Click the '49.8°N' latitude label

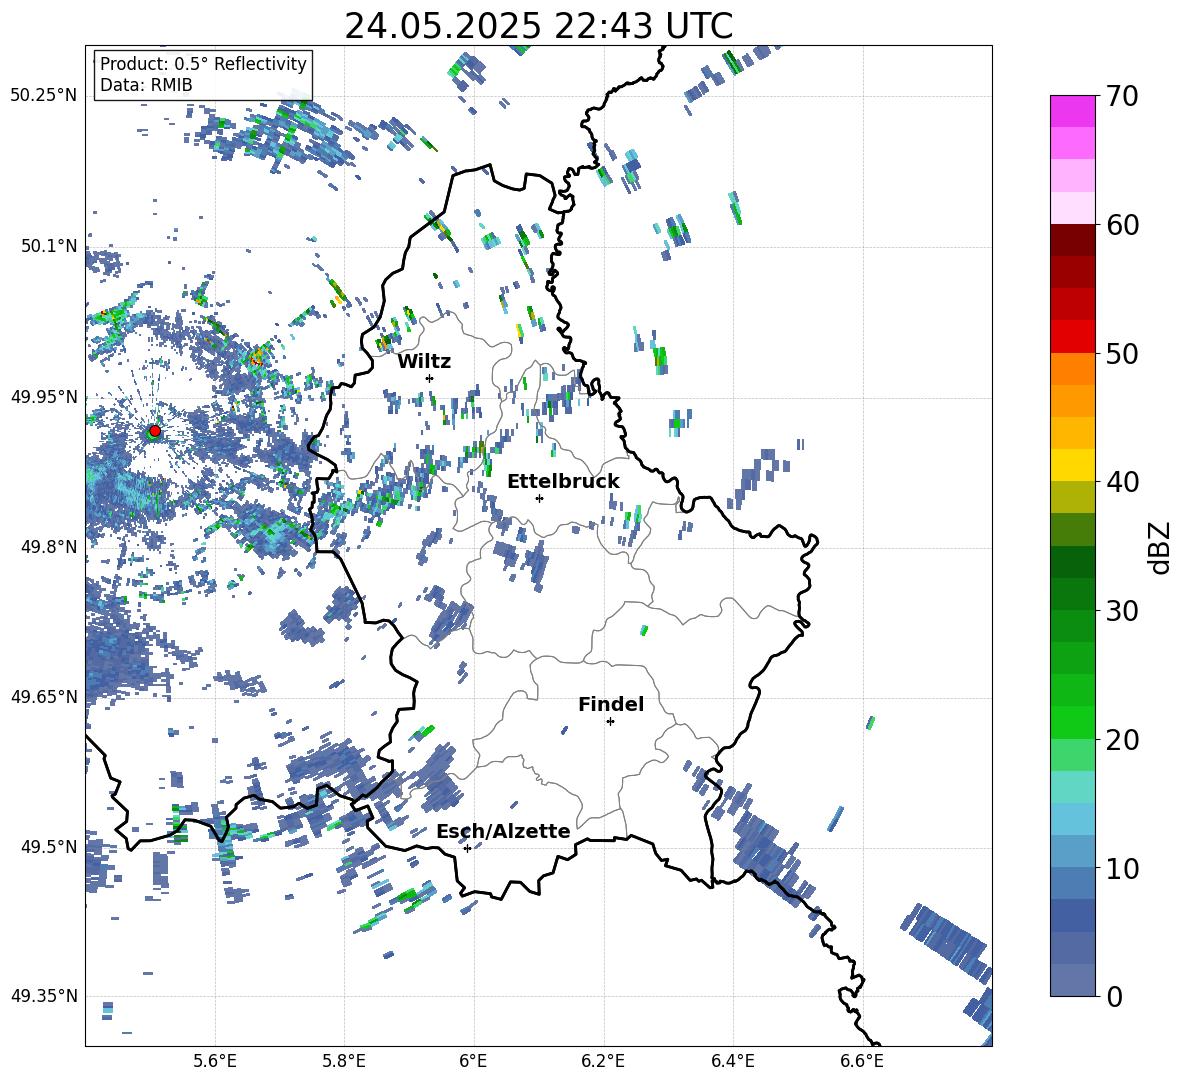click(49, 547)
